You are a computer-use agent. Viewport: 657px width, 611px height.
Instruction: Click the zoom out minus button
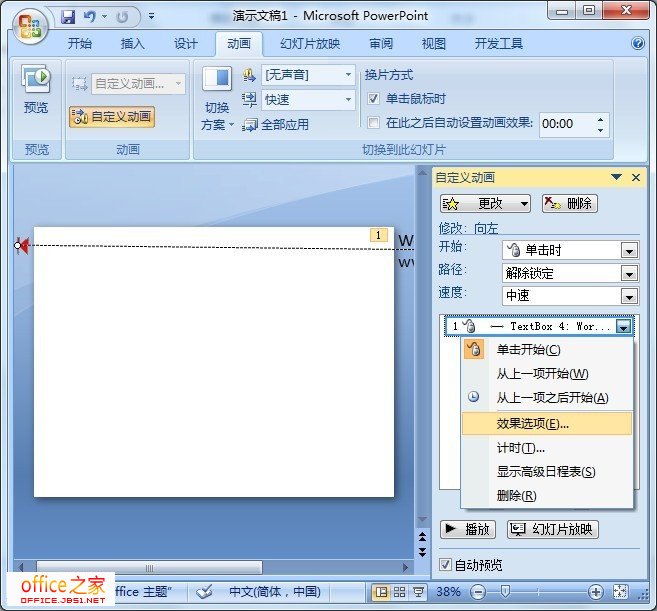478,592
